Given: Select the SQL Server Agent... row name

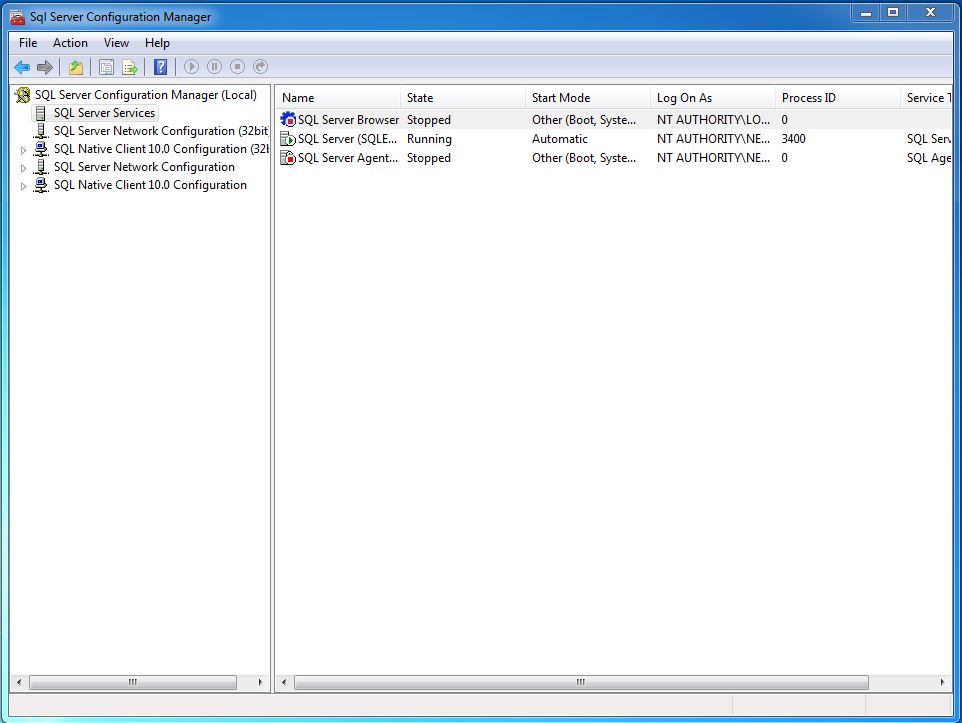Looking at the screenshot, I should click(348, 158).
